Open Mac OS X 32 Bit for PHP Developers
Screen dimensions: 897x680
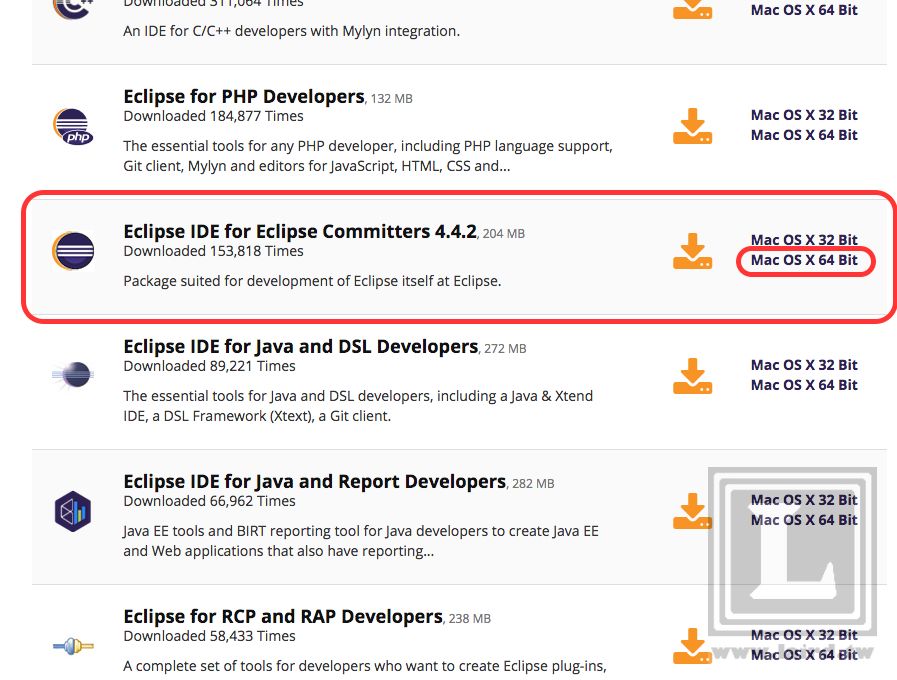tap(804, 115)
